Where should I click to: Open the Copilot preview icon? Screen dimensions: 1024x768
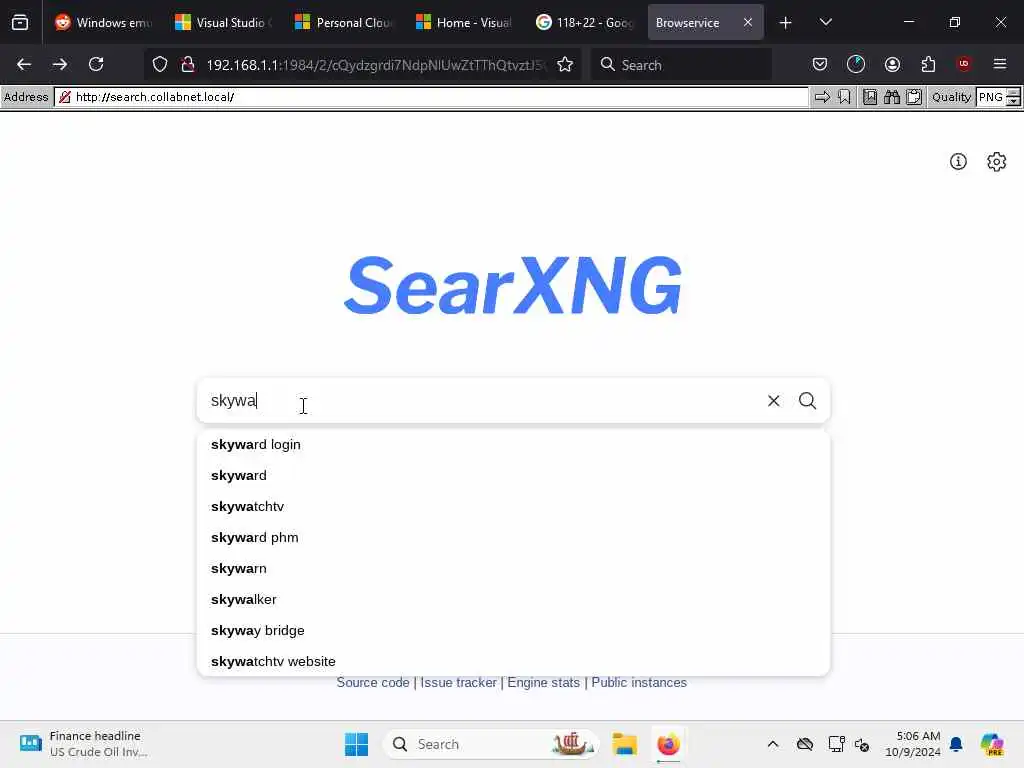pos(992,744)
